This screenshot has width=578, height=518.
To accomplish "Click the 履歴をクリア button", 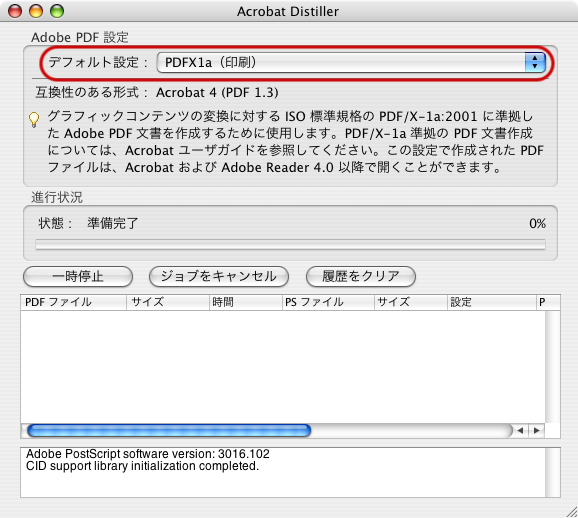I will click(x=361, y=277).
